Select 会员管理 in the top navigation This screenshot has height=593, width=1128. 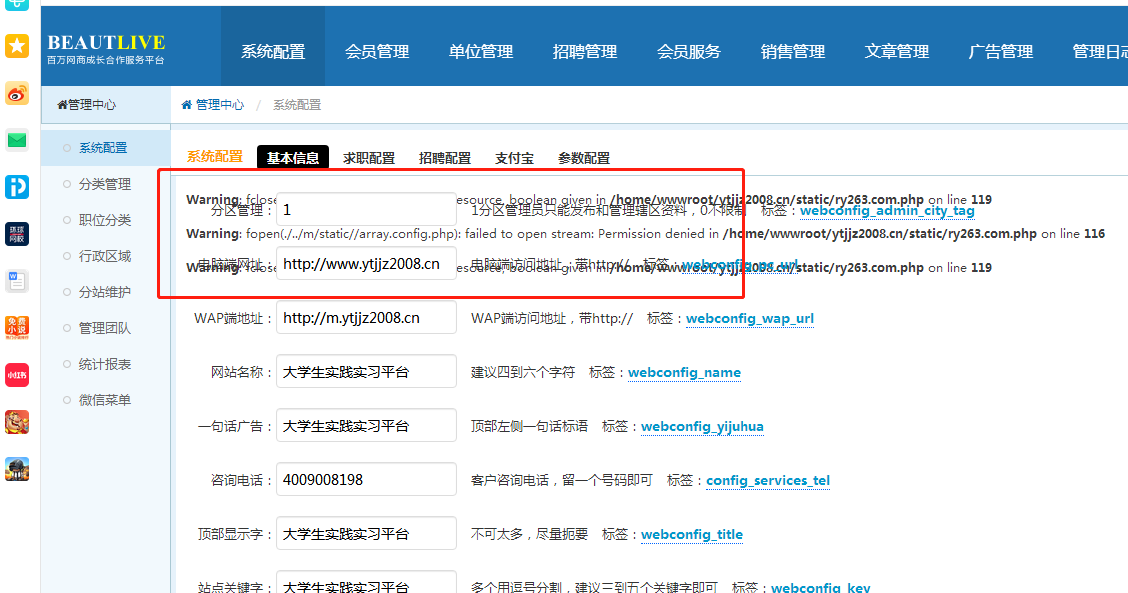coord(377,51)
